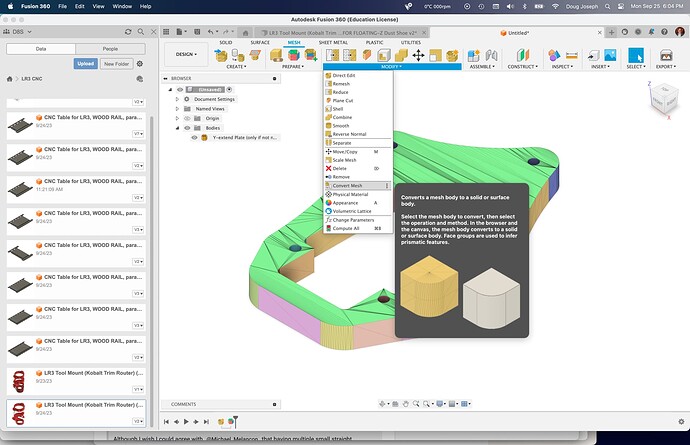Switch to the Utilities ribbon tab

pos(410,43)
